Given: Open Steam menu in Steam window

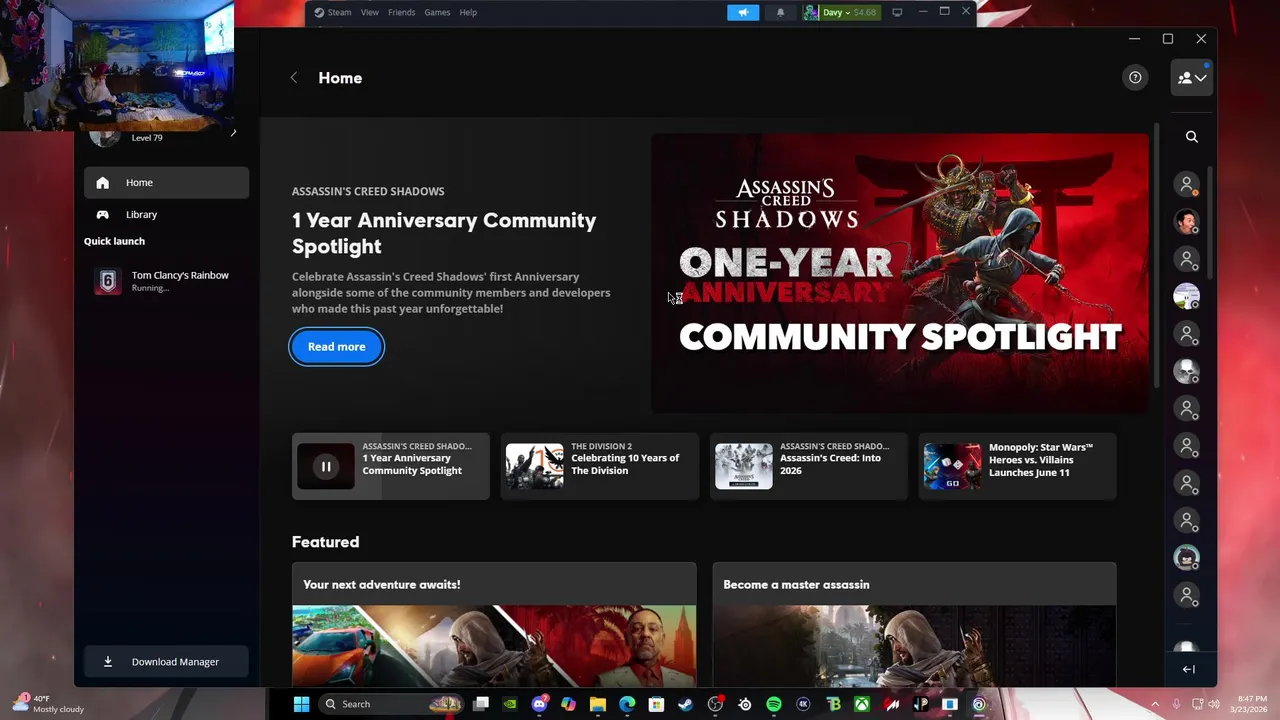Looking at the screenshot, I should pos(333,12).
